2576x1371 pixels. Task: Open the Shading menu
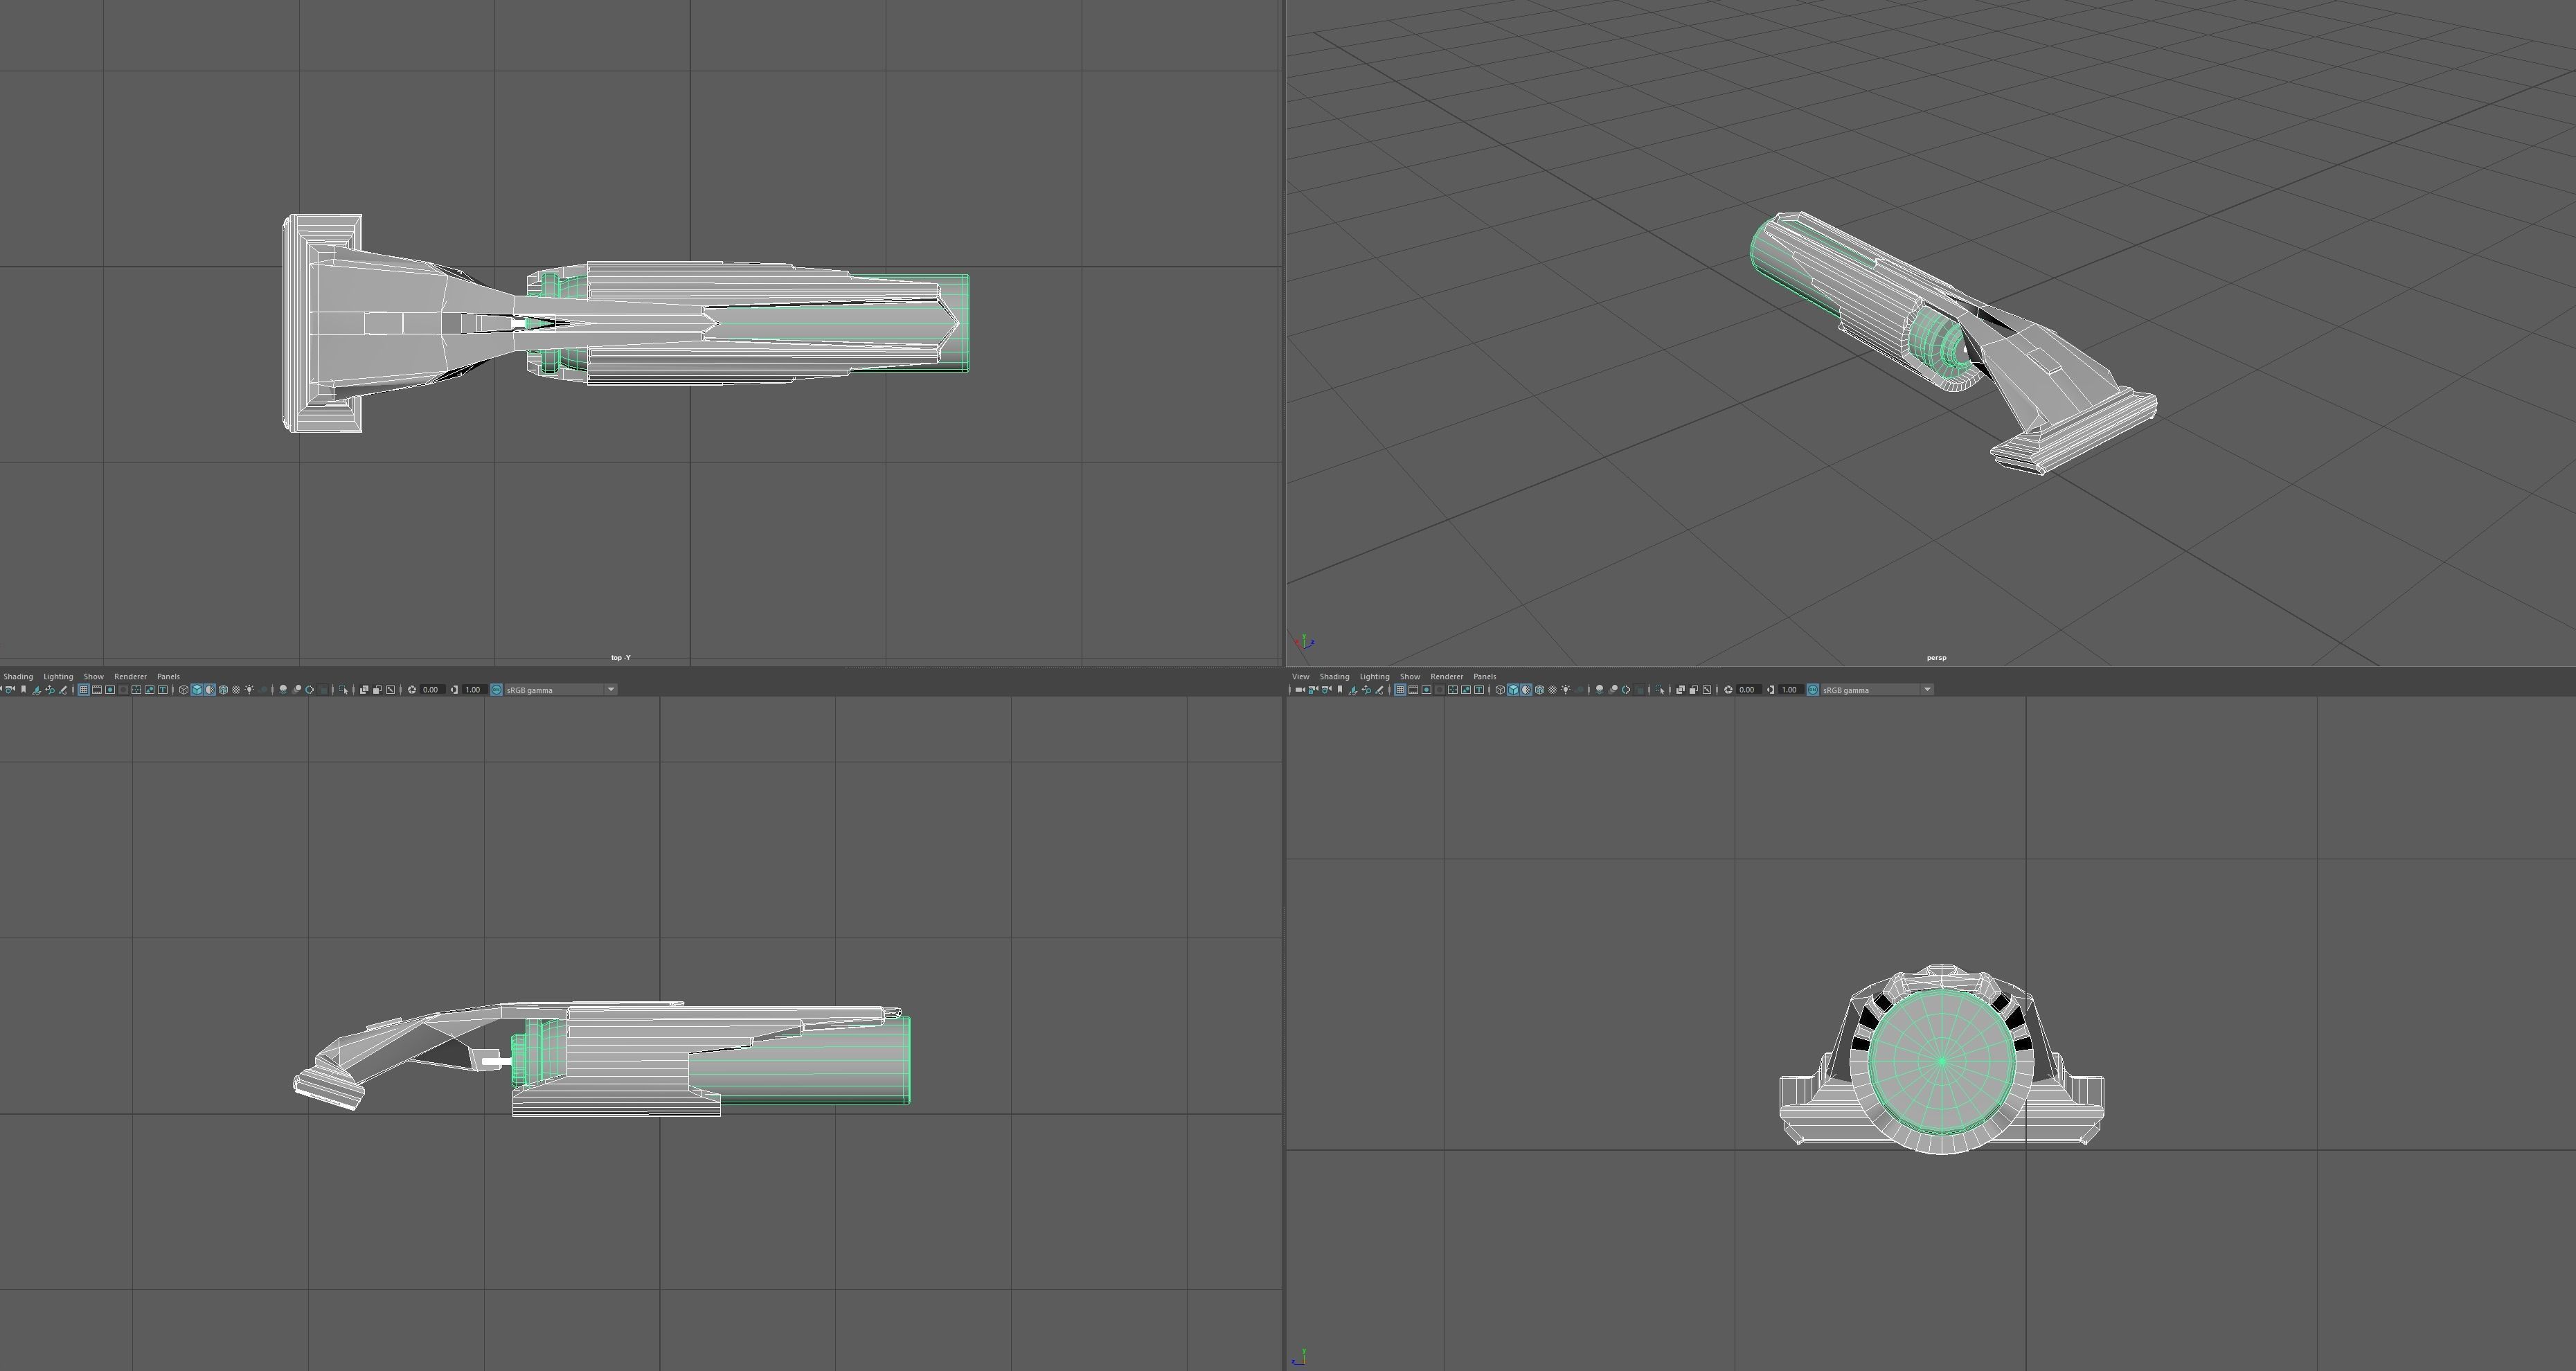click(x=18, y=676)
